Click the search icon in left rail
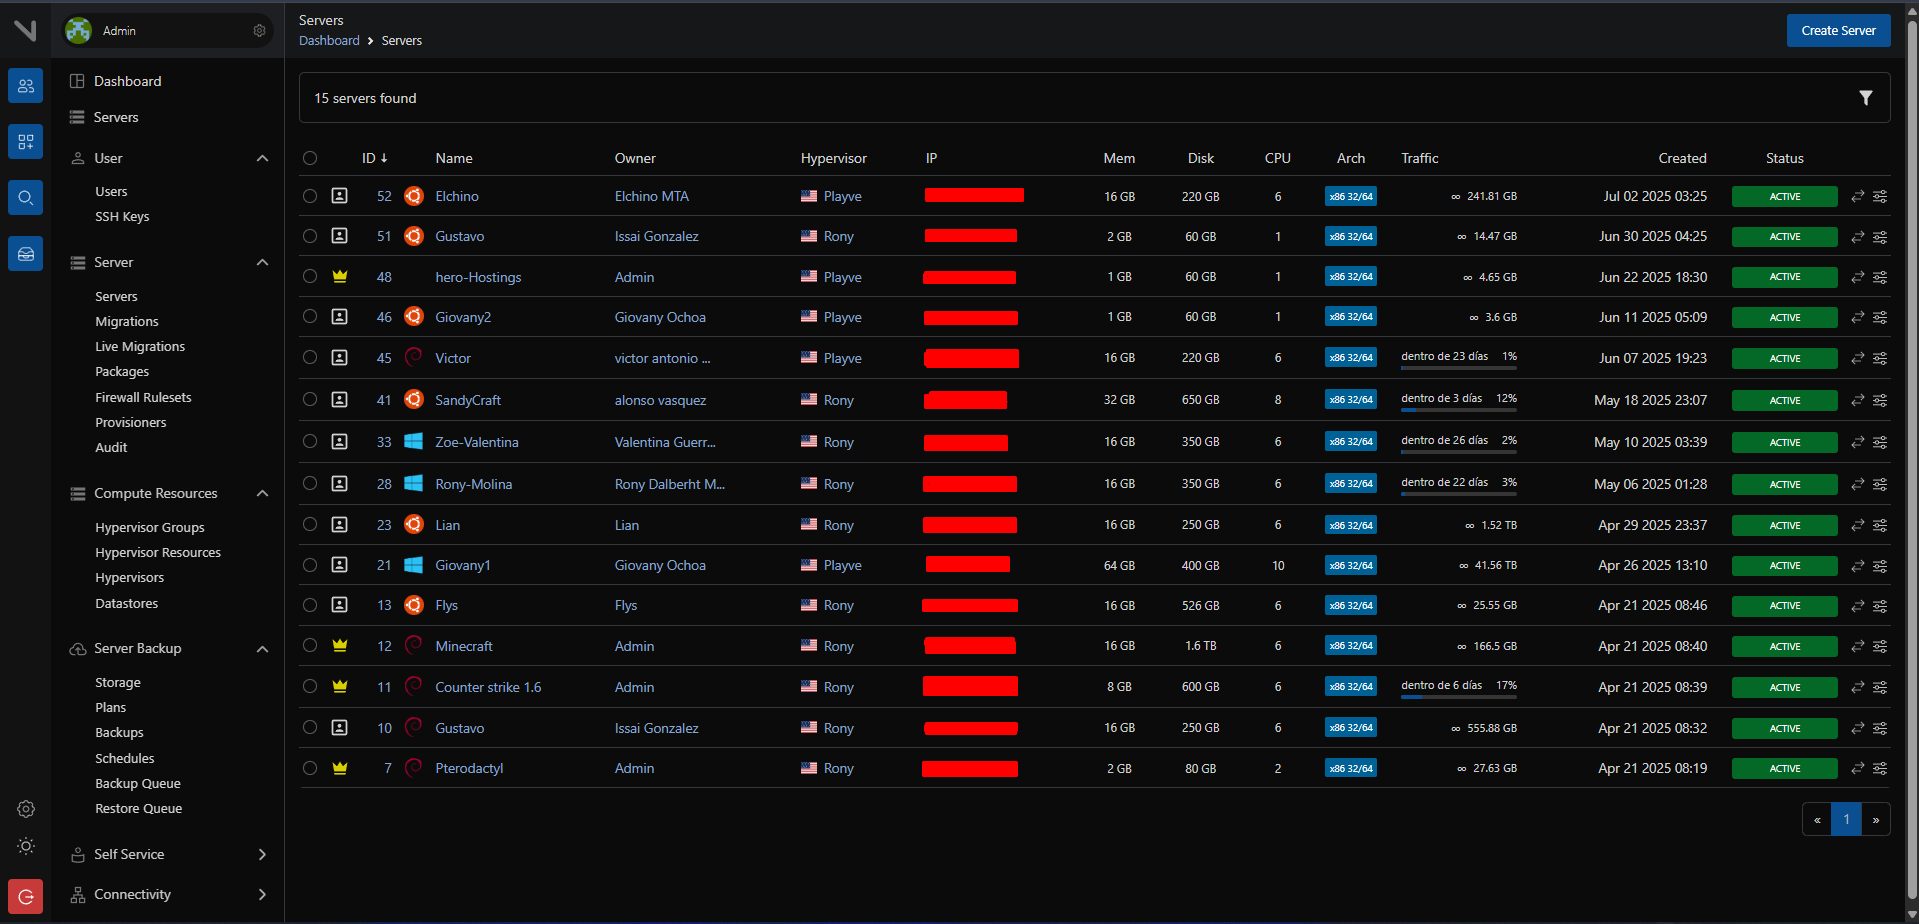 point(26,198)
